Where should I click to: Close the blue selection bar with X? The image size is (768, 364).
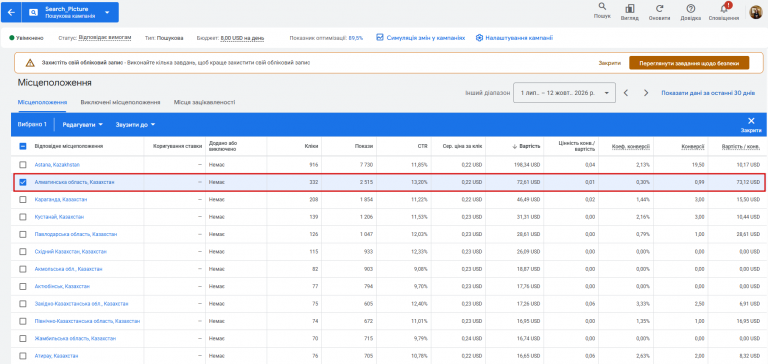pyautogui.click(x=751, y=124)
